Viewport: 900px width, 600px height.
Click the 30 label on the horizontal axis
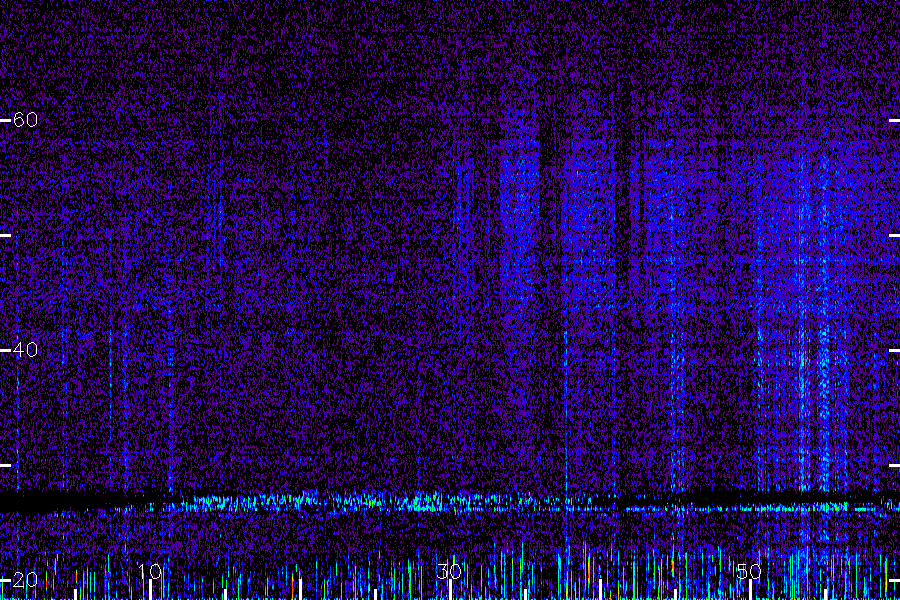[x=449, y=571]
